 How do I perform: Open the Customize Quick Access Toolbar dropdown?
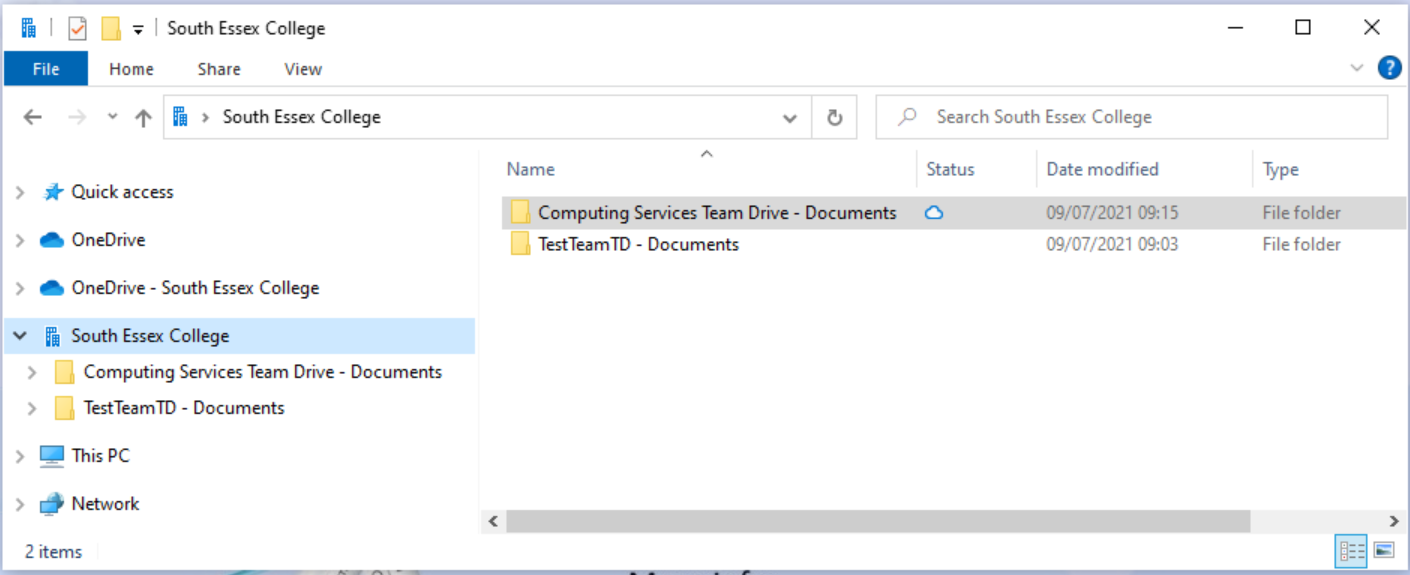pos(138,29)
